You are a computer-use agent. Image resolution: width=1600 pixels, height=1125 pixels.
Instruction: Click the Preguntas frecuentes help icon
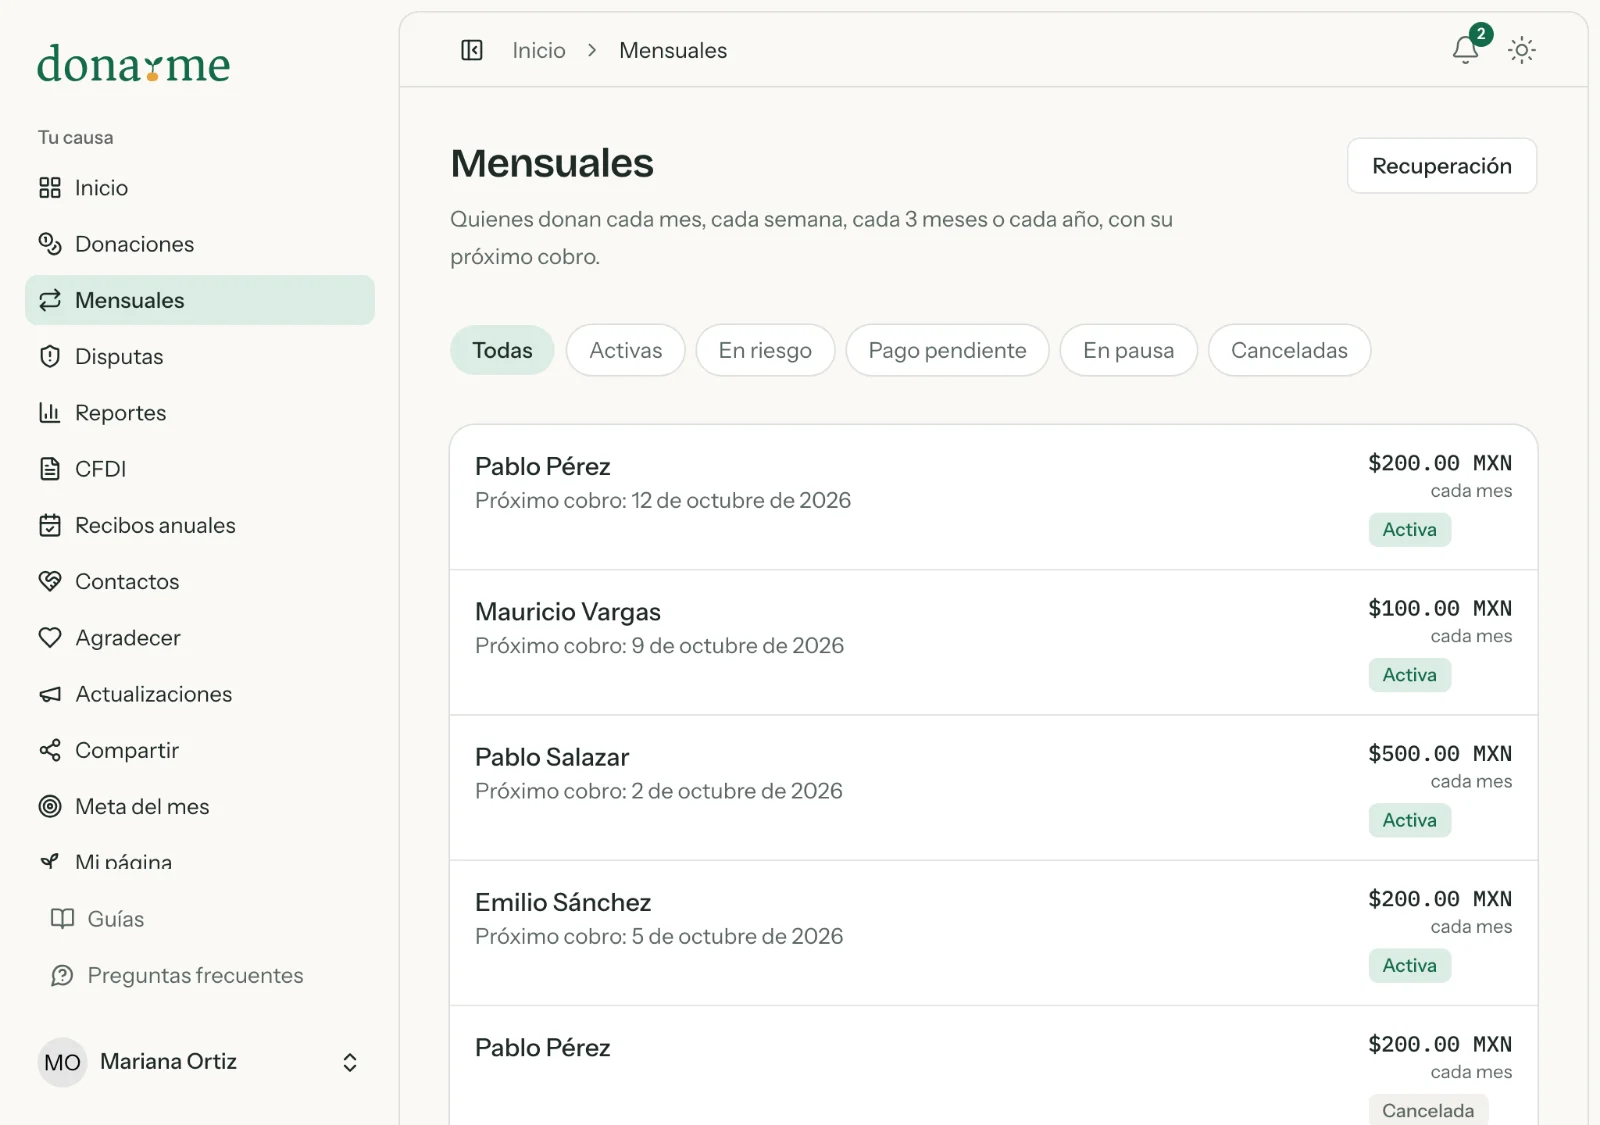(63, 975)
